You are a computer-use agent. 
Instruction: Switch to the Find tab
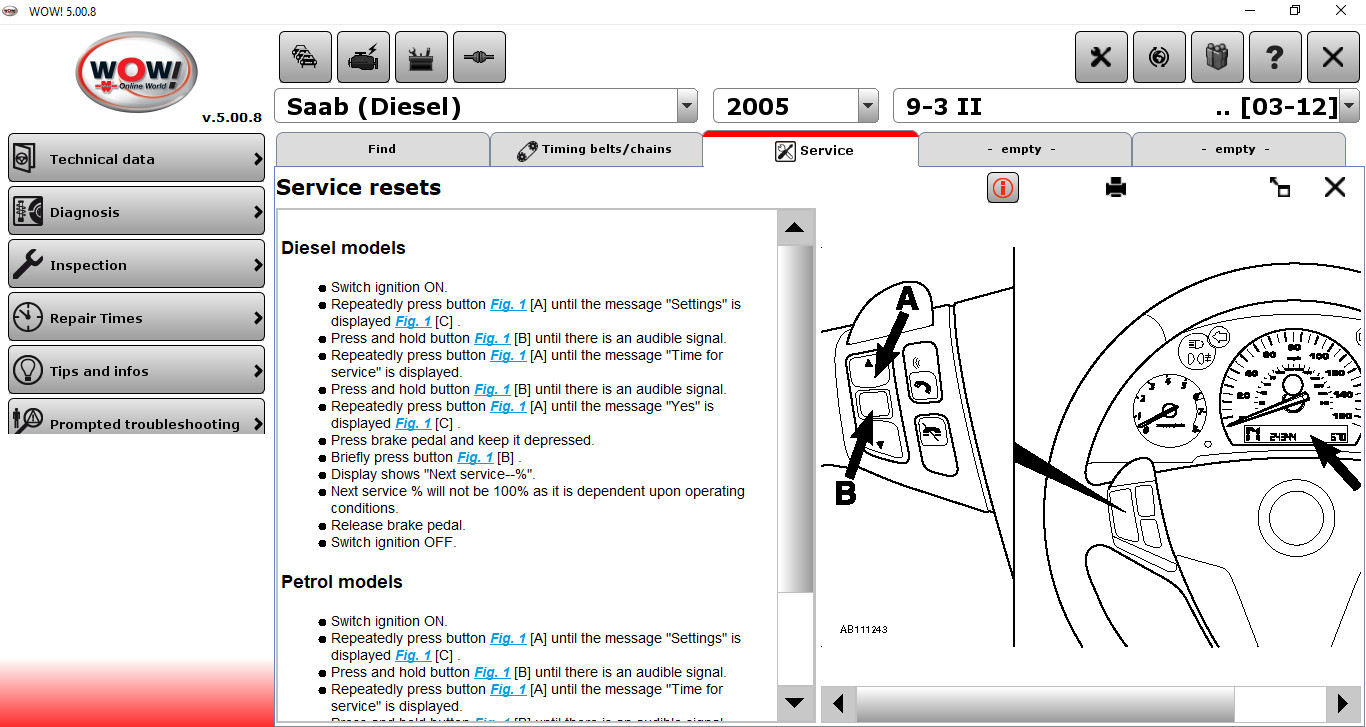(382, 149)
